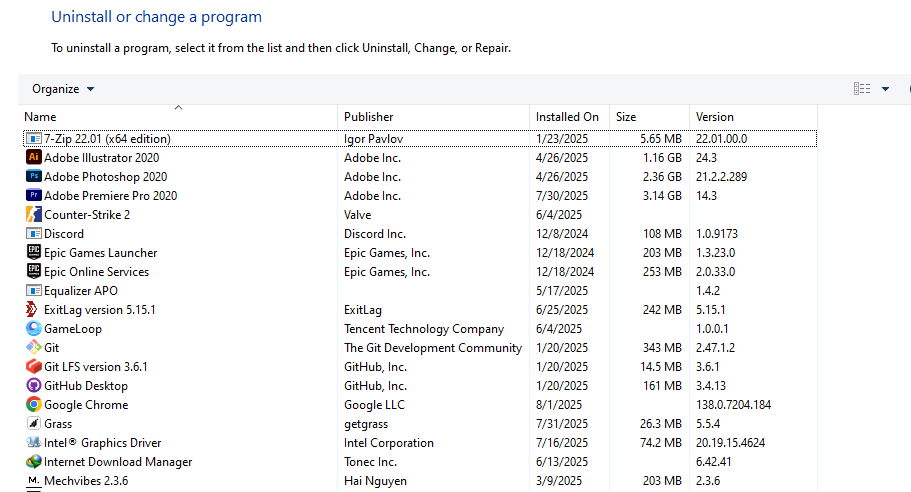The width and height of the screenshot is (911, 492).
Task: Select the Discord program row
Action: tap(64, 233)
